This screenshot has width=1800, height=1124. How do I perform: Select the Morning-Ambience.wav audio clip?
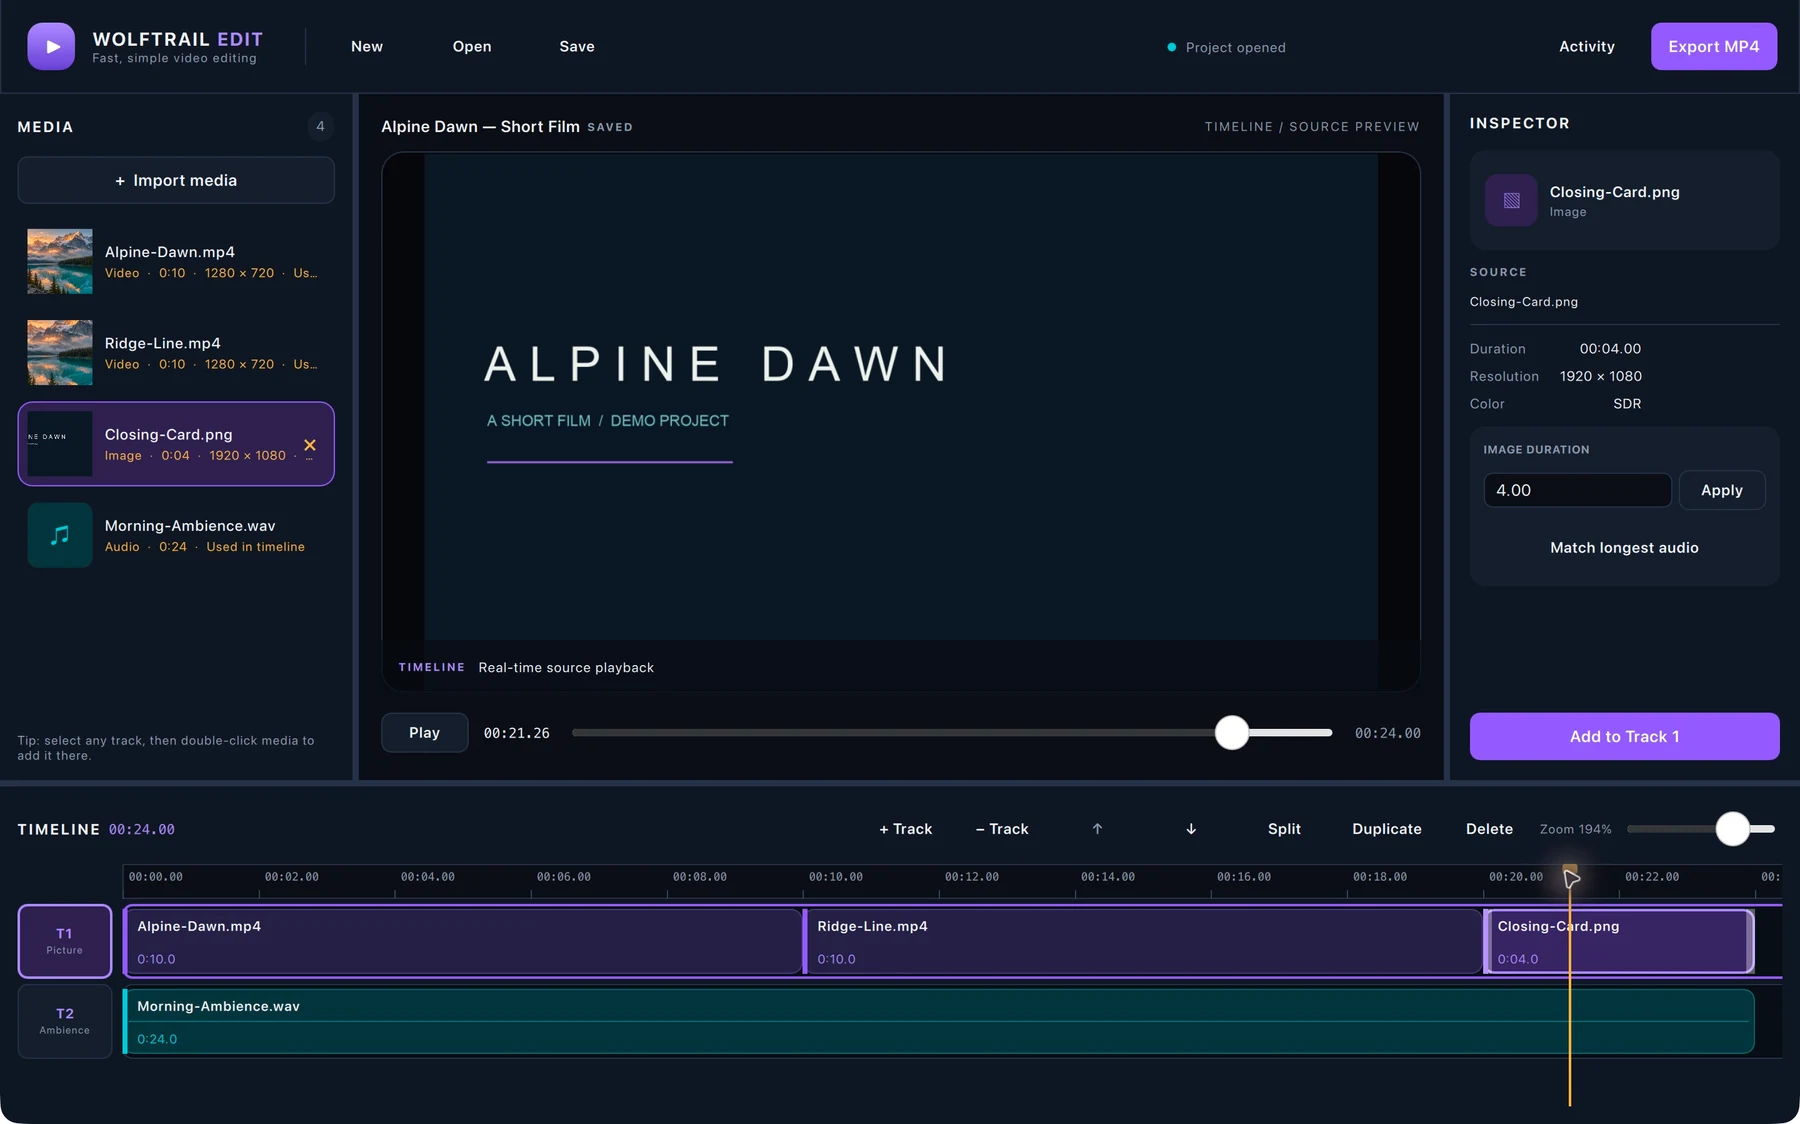[939, 1021]
